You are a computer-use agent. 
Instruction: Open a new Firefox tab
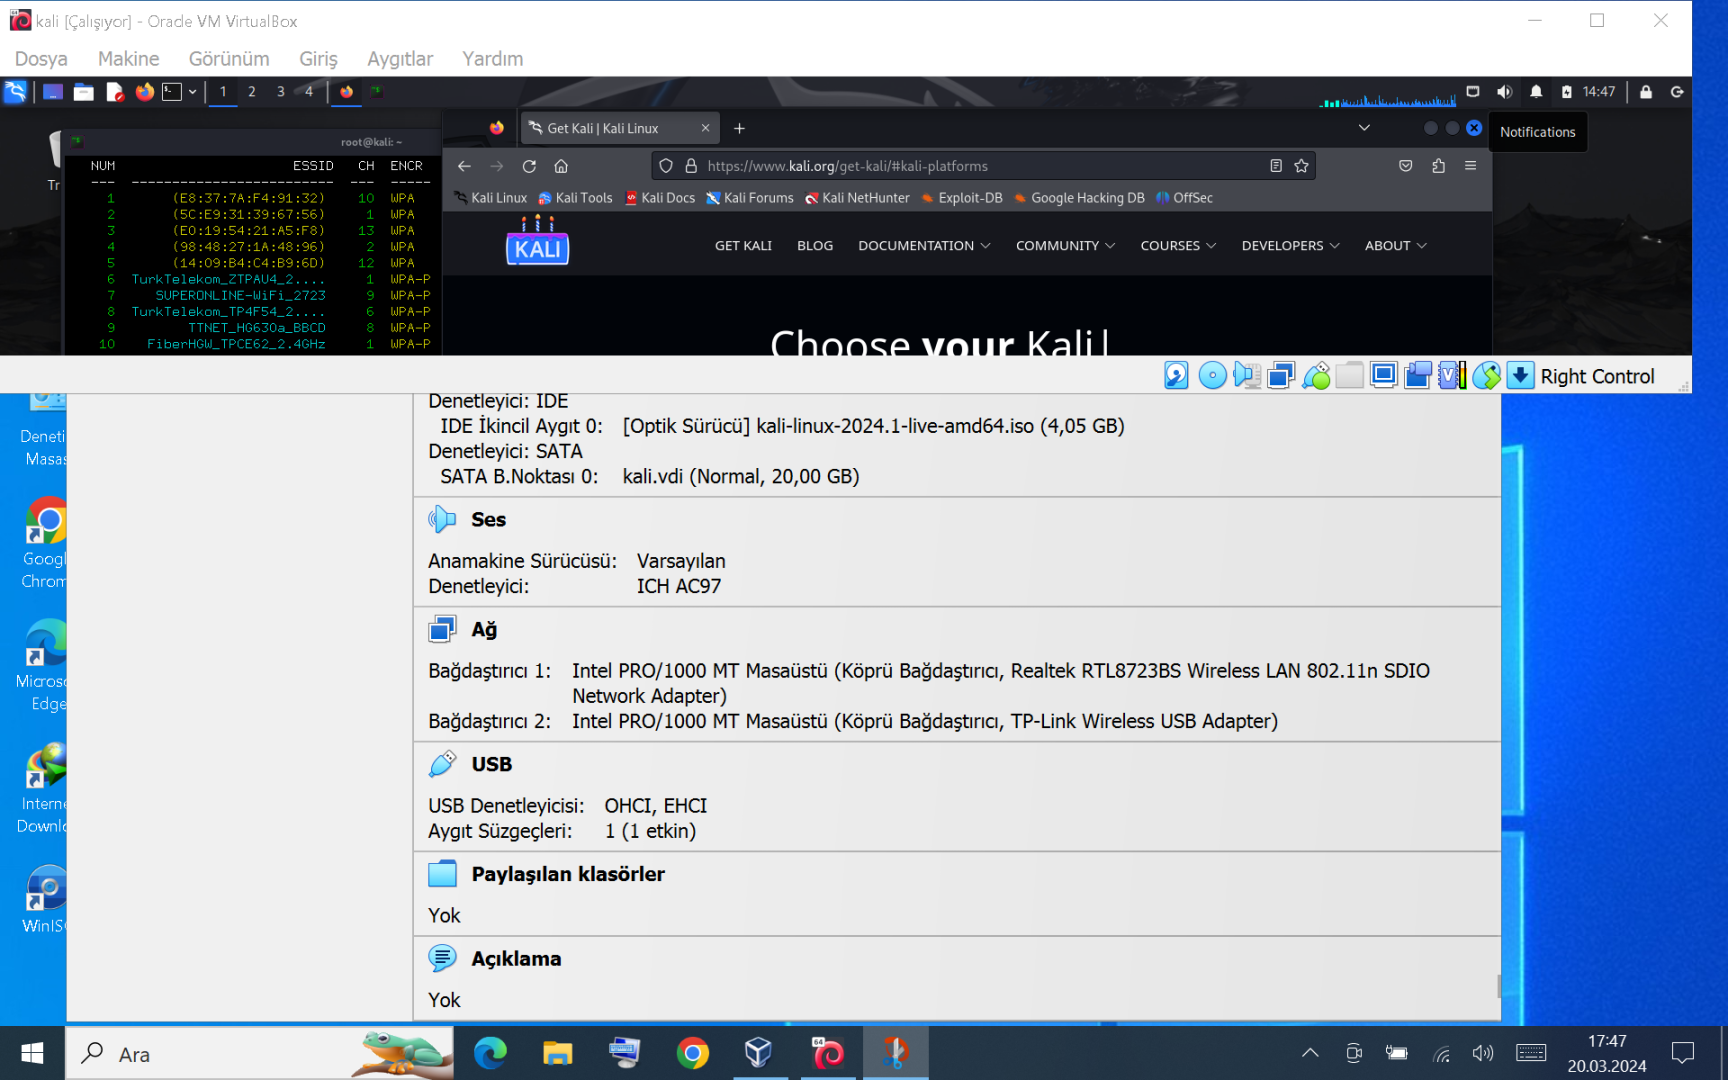click(739, 128)
